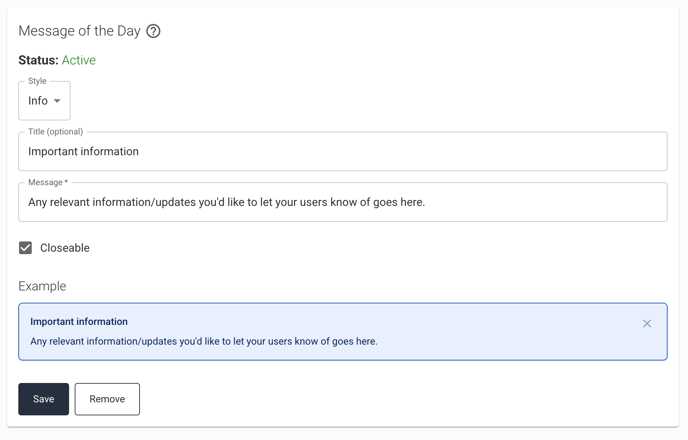The width and height of the screenshot is (688, 440).
Task: Click the 'Message of the Day' heading
Action: [x=79, y=31]
